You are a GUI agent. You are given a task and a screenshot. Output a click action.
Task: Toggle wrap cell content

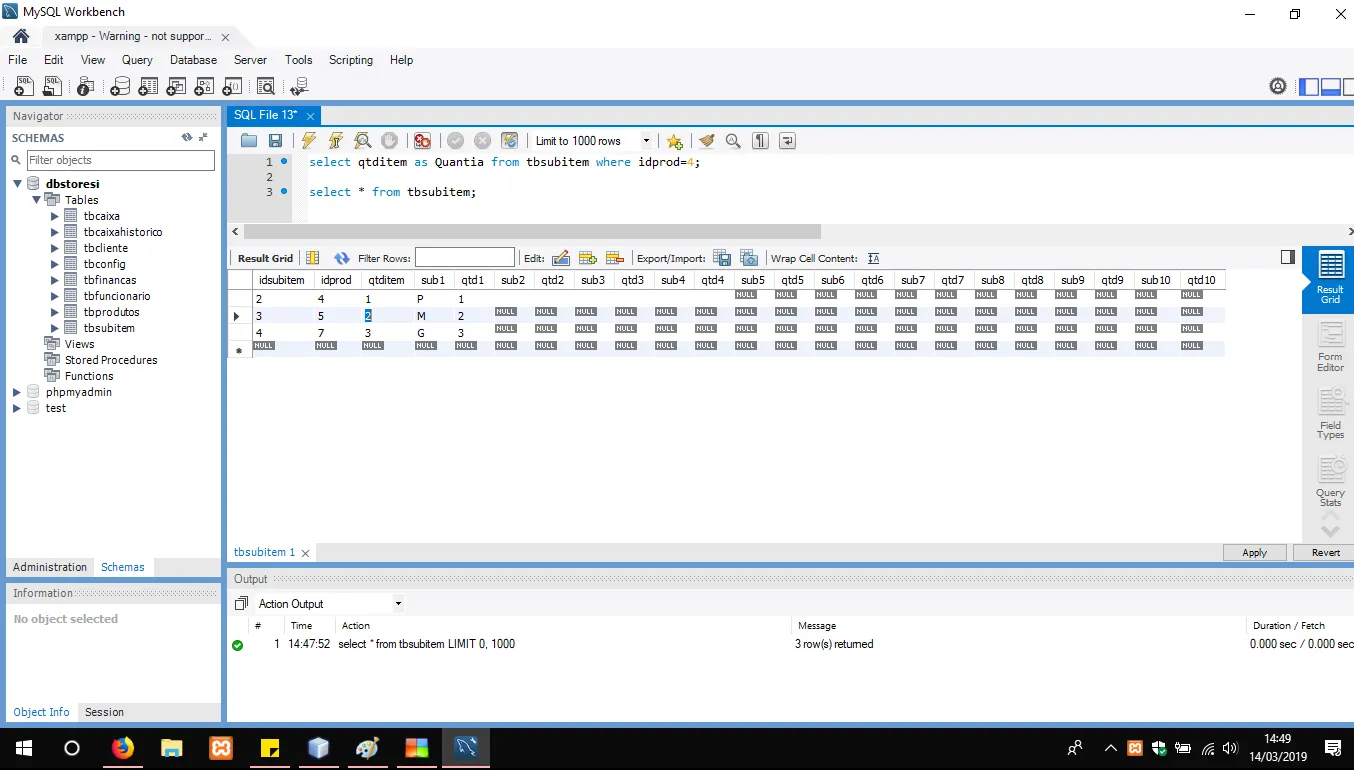pos(873,258)
